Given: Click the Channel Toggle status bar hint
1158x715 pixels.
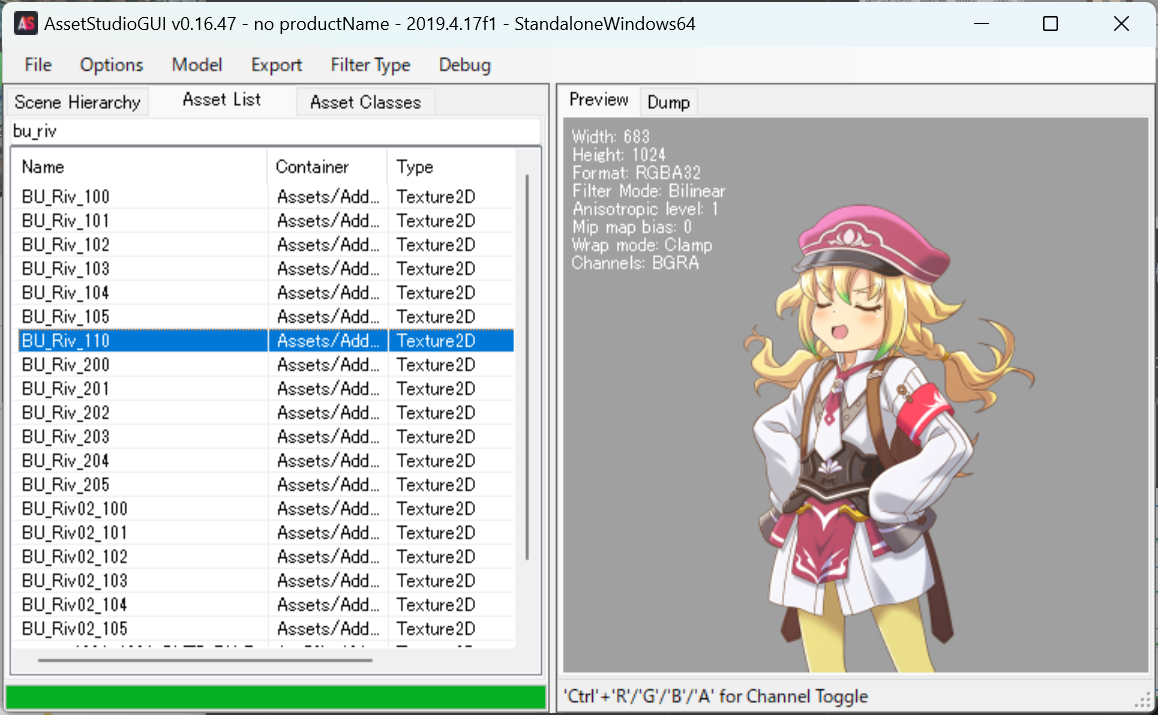Looking at the screenshot, I should pyautogui.click(x=716, y=697).
